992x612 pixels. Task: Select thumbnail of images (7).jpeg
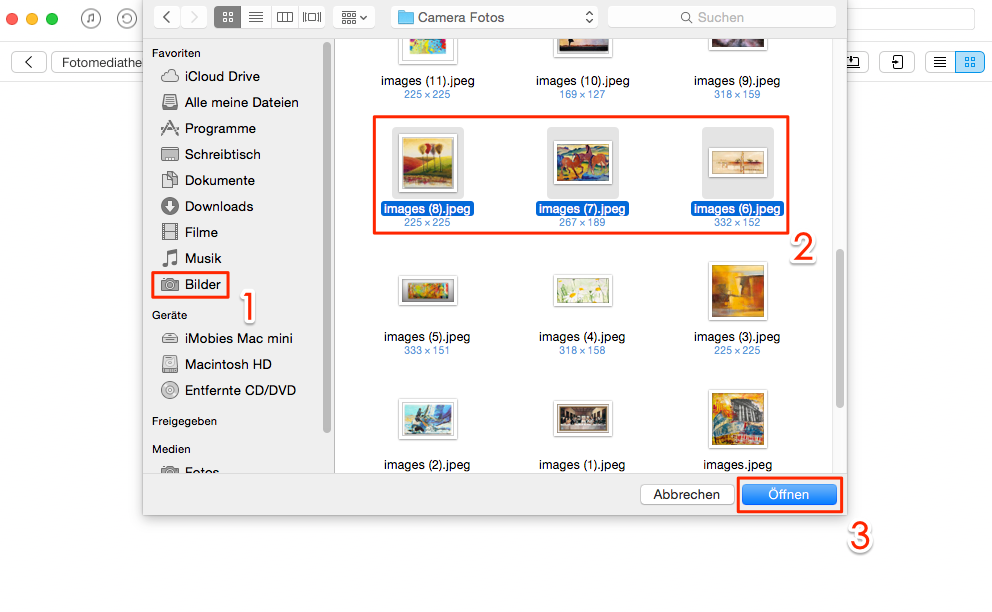pos(583,163)
